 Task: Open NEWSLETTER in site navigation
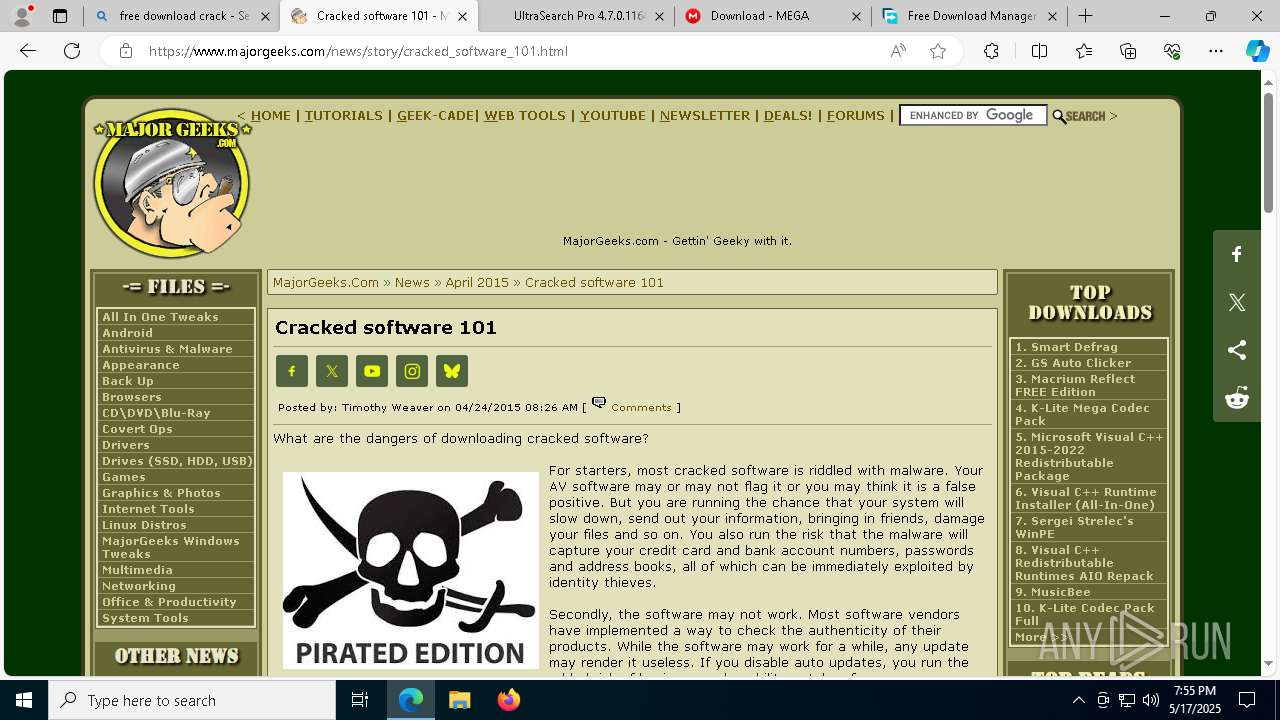click(x=705, y=116)
